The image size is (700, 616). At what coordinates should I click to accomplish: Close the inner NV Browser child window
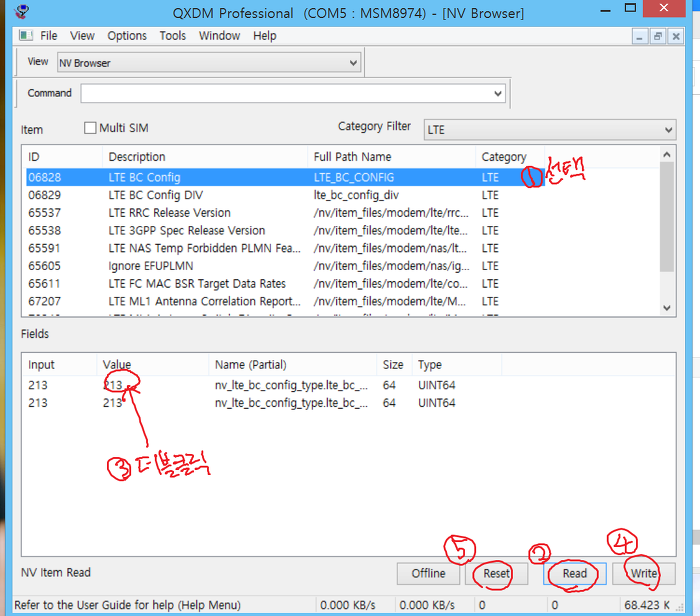[x=676, y=37]
